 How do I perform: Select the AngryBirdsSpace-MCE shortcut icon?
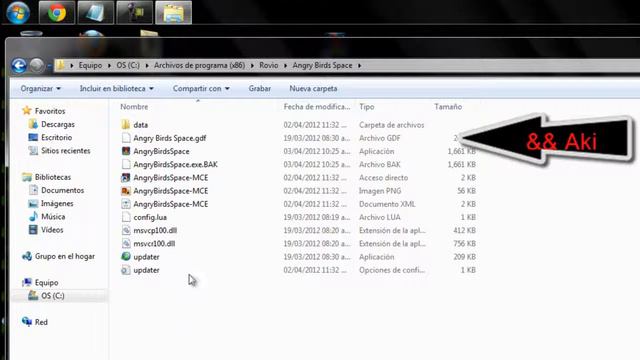coord(126,178)
